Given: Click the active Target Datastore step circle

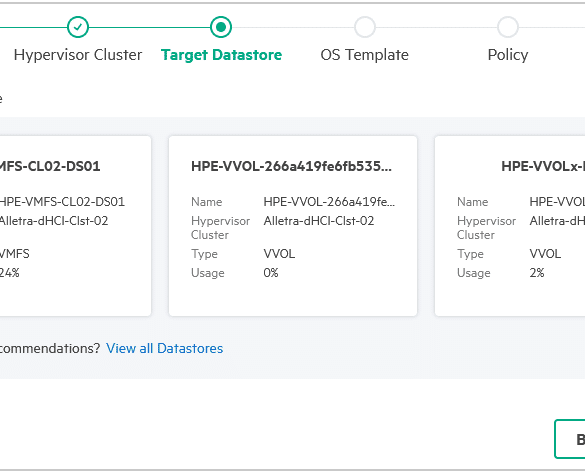Looking at the screenshot, I should (221, 27).
